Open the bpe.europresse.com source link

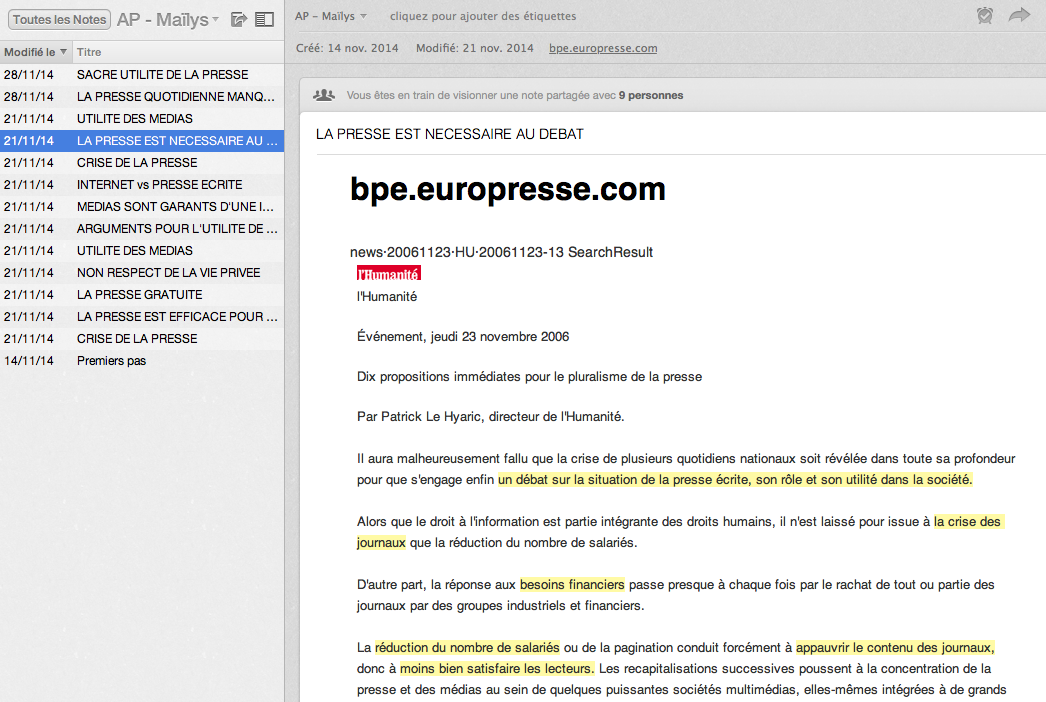tap(603, 48)
